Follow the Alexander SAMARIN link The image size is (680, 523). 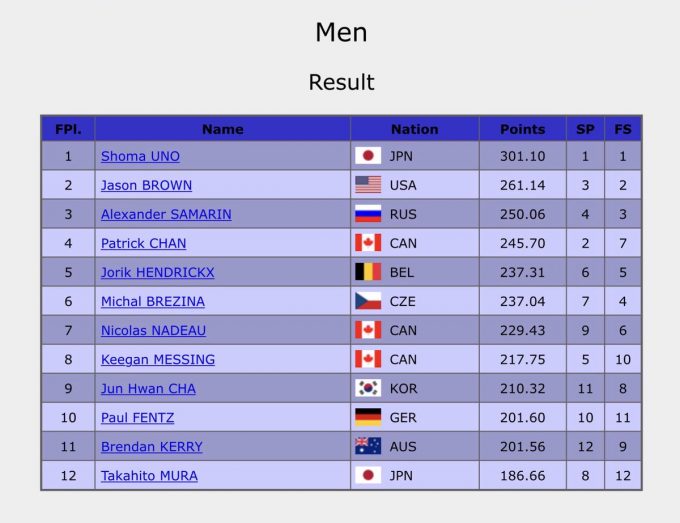[x=166, y=214]
